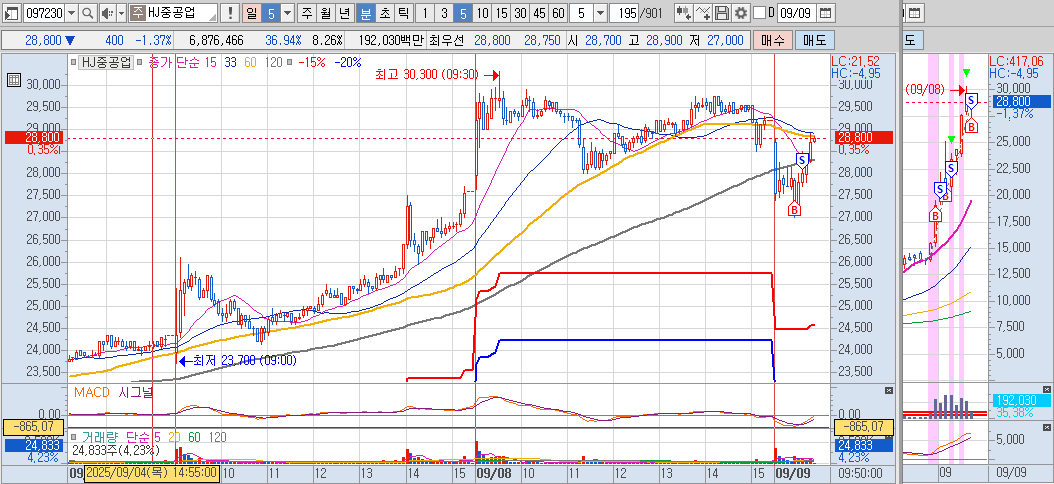This screenshot has width=1054, height=484.
Task: Save the chart with the floppy disk icon
Action: 721,13
